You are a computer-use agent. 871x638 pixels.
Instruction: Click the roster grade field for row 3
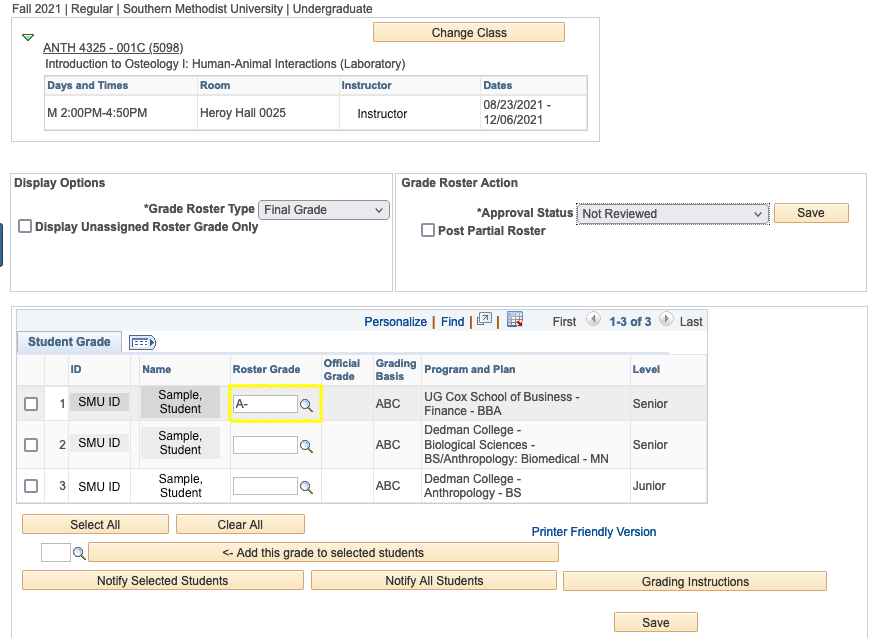(x=265, y=486)
